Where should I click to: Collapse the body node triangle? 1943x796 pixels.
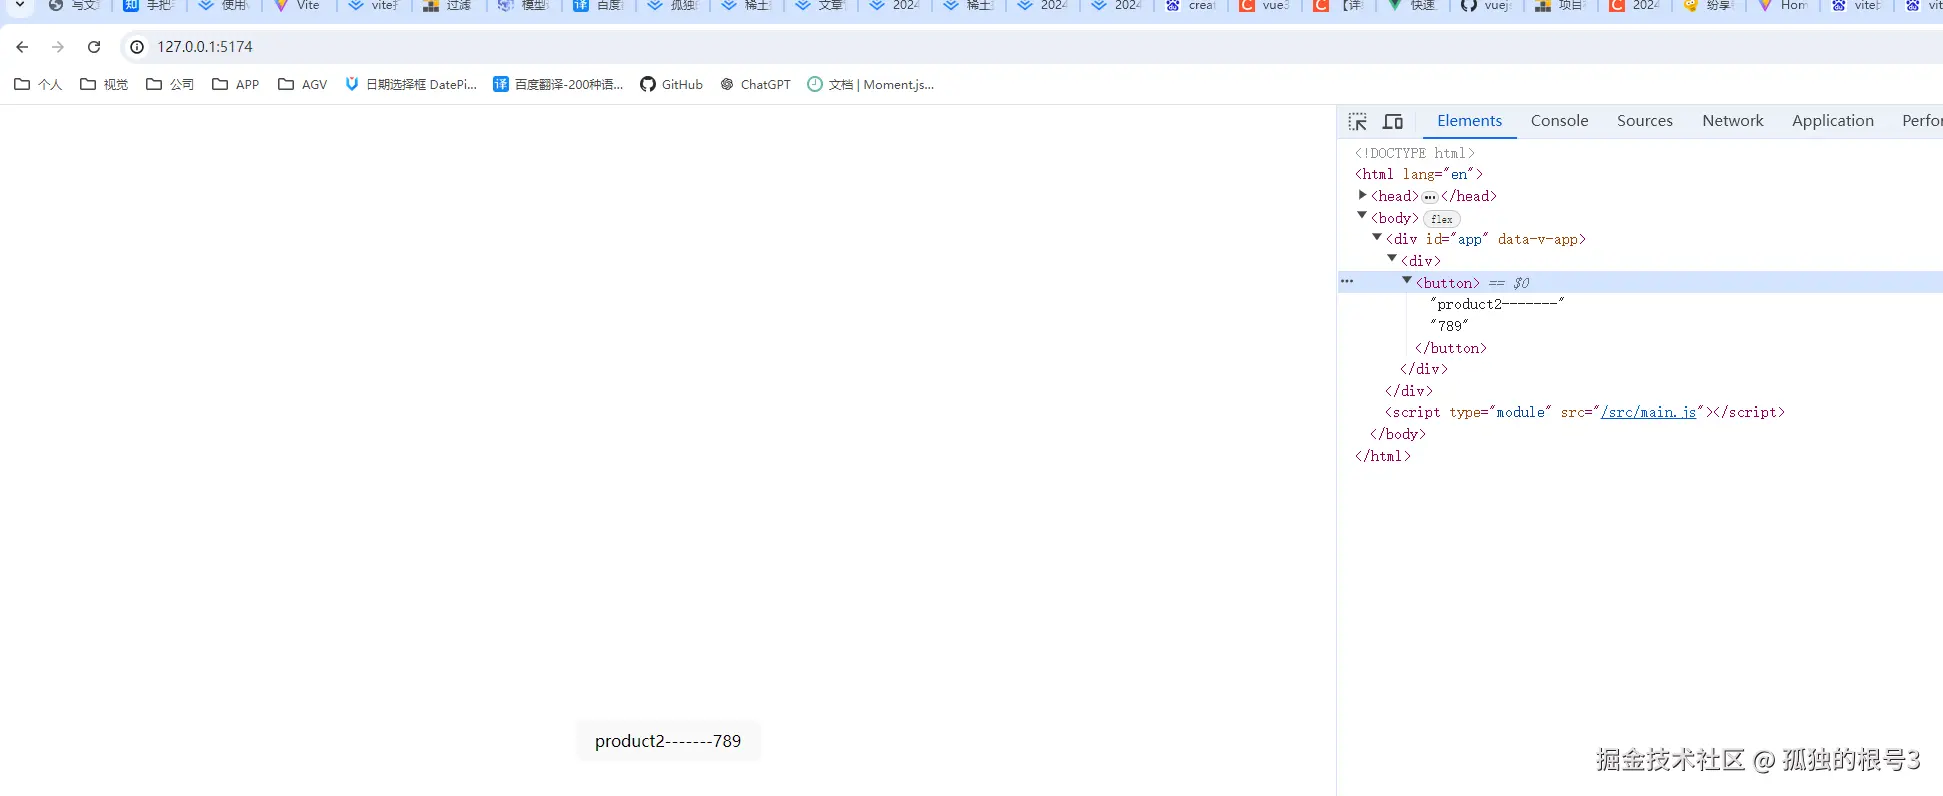[1362, 216]
